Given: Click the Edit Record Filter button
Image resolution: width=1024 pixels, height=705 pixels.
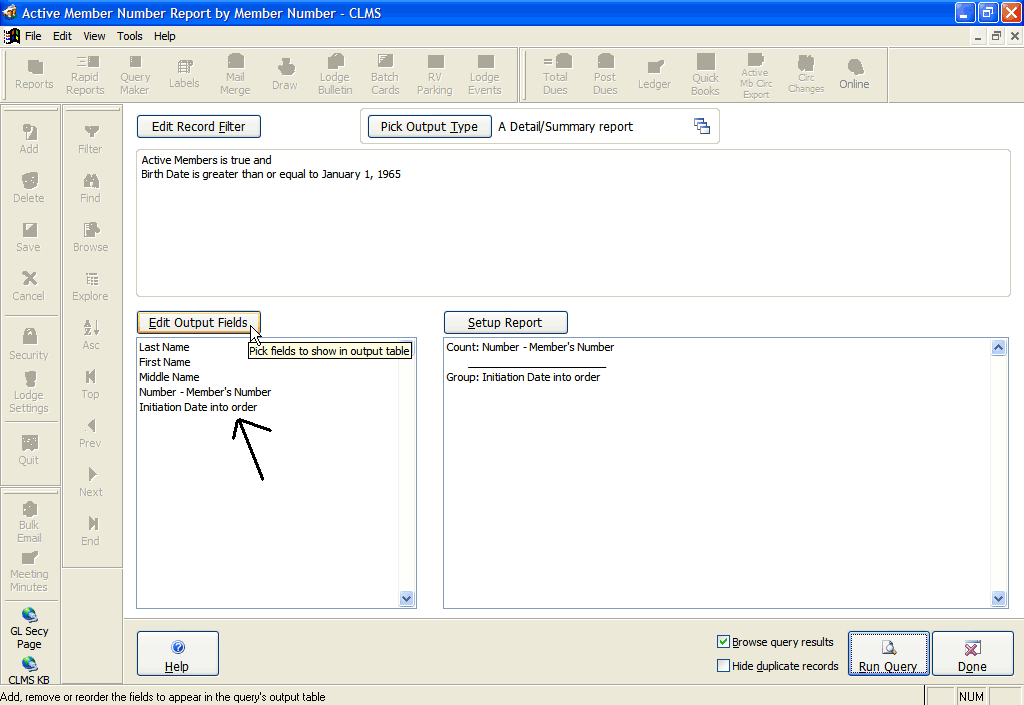Looking at the screenshot, I should pos(198,127).
